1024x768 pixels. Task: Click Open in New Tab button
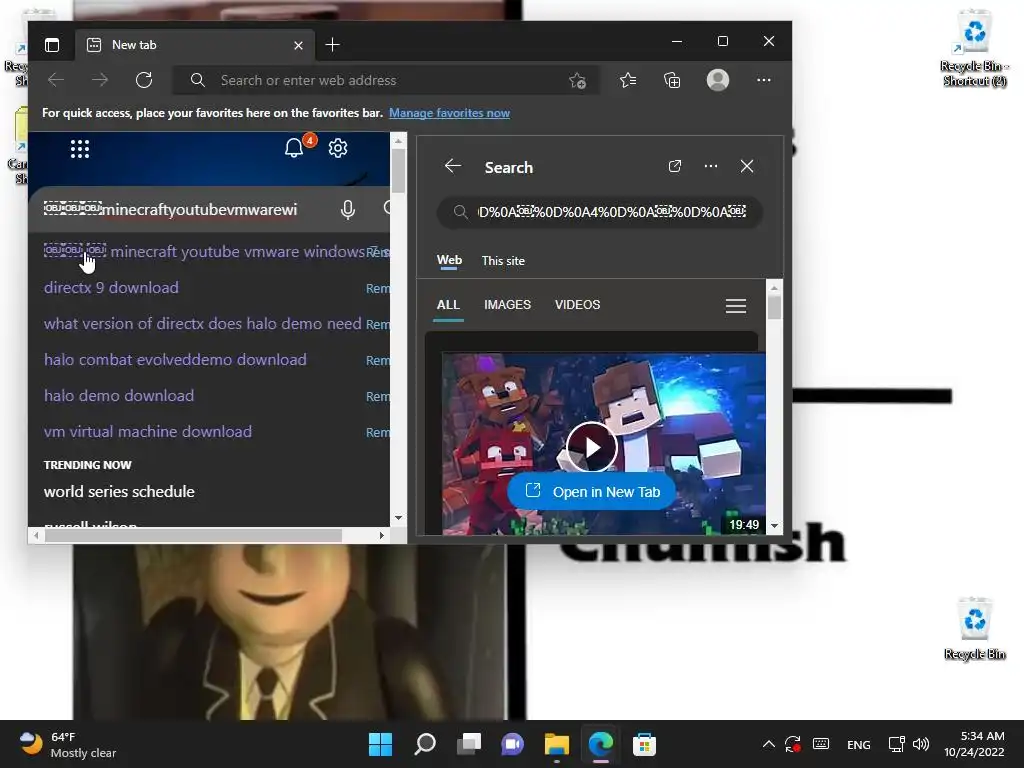click(x=592, y=492)
